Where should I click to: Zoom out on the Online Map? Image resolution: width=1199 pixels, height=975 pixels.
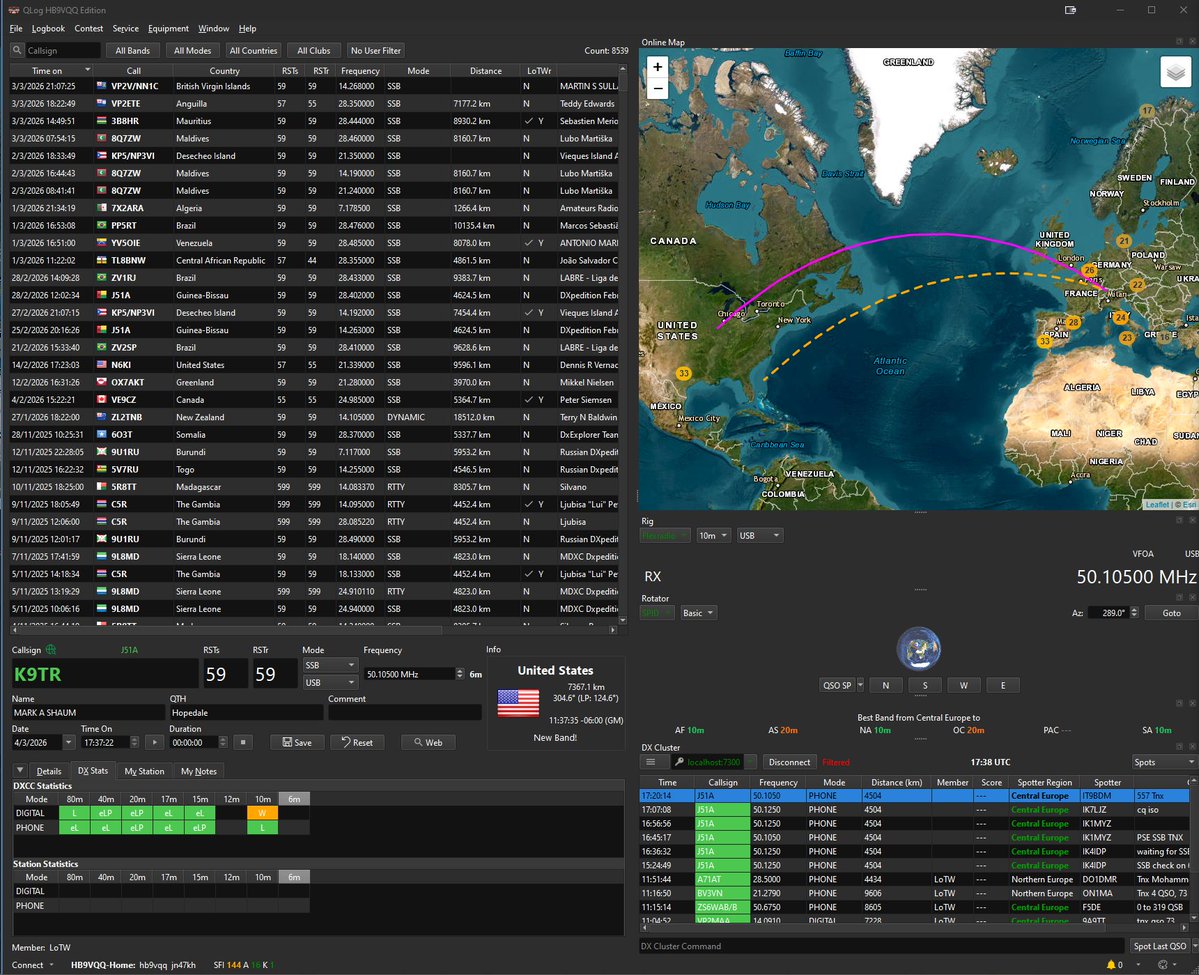[658, 88]
